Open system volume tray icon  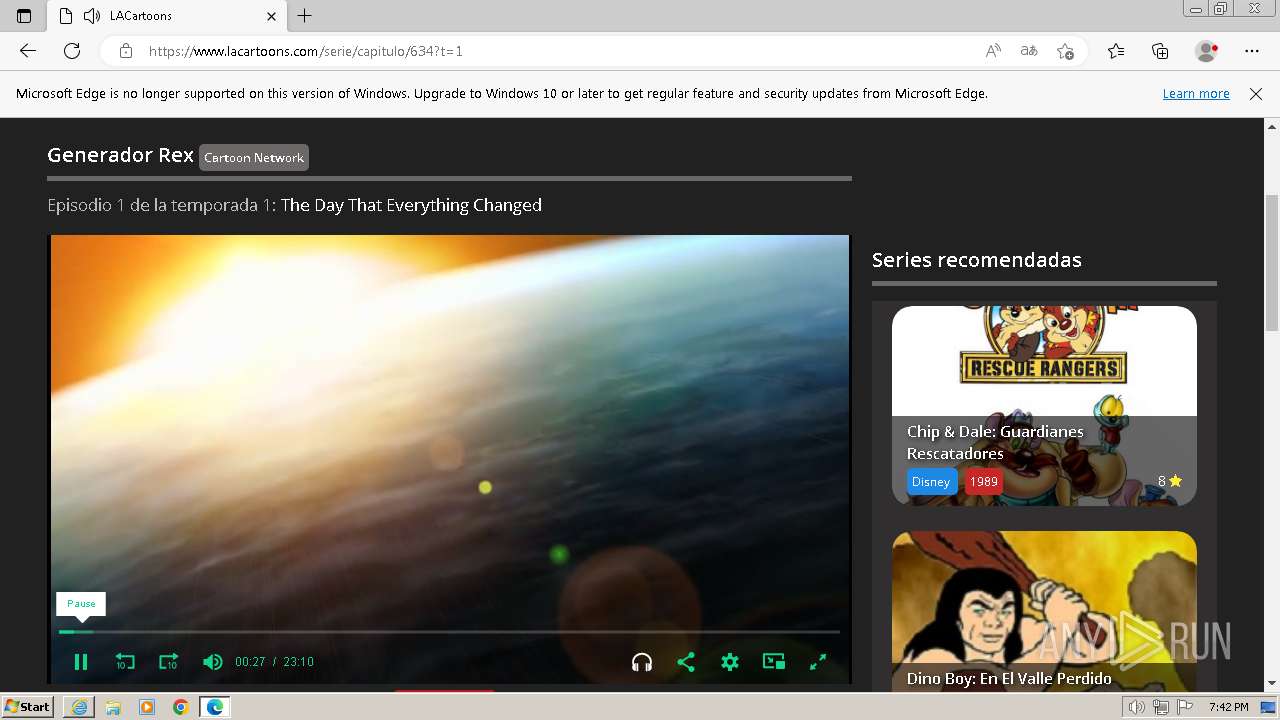[x=1137, y=707]
